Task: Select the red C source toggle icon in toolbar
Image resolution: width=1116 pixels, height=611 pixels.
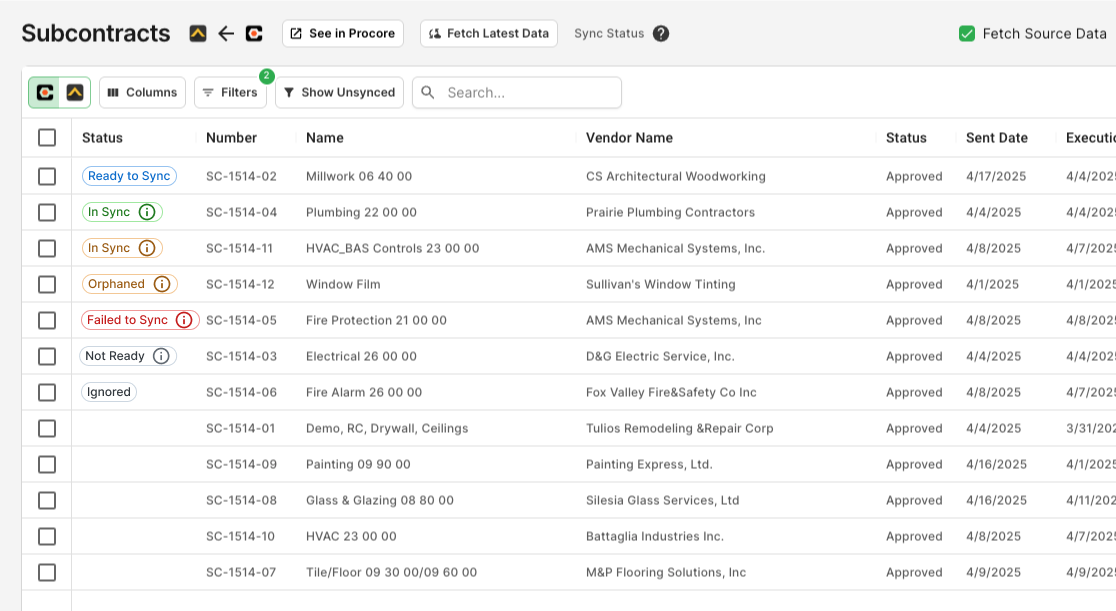Action: (45, 92)
